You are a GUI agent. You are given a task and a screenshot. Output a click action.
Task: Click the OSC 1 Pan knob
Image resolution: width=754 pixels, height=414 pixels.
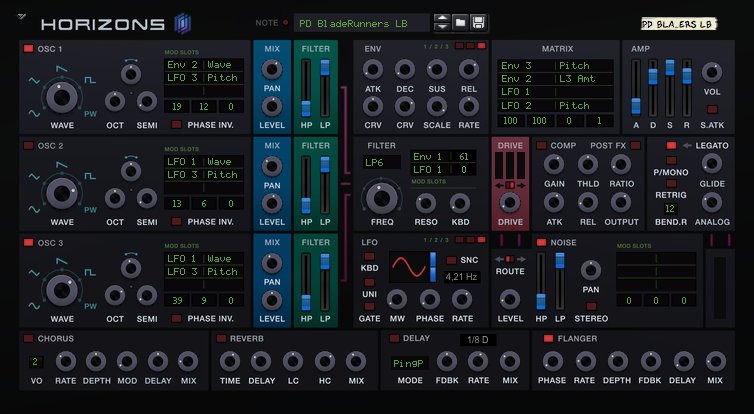click(x=272, y=70)
